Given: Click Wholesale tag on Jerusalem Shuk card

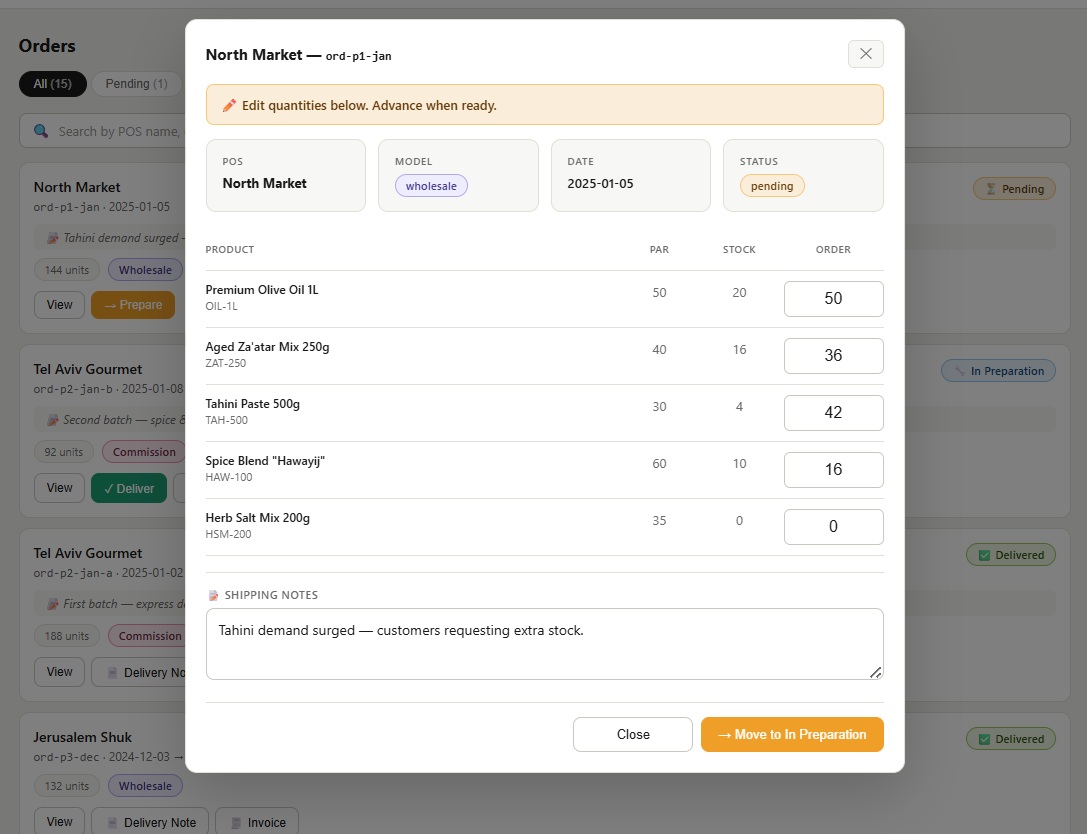Looking at the screenshot, I should tap(145, 786).
